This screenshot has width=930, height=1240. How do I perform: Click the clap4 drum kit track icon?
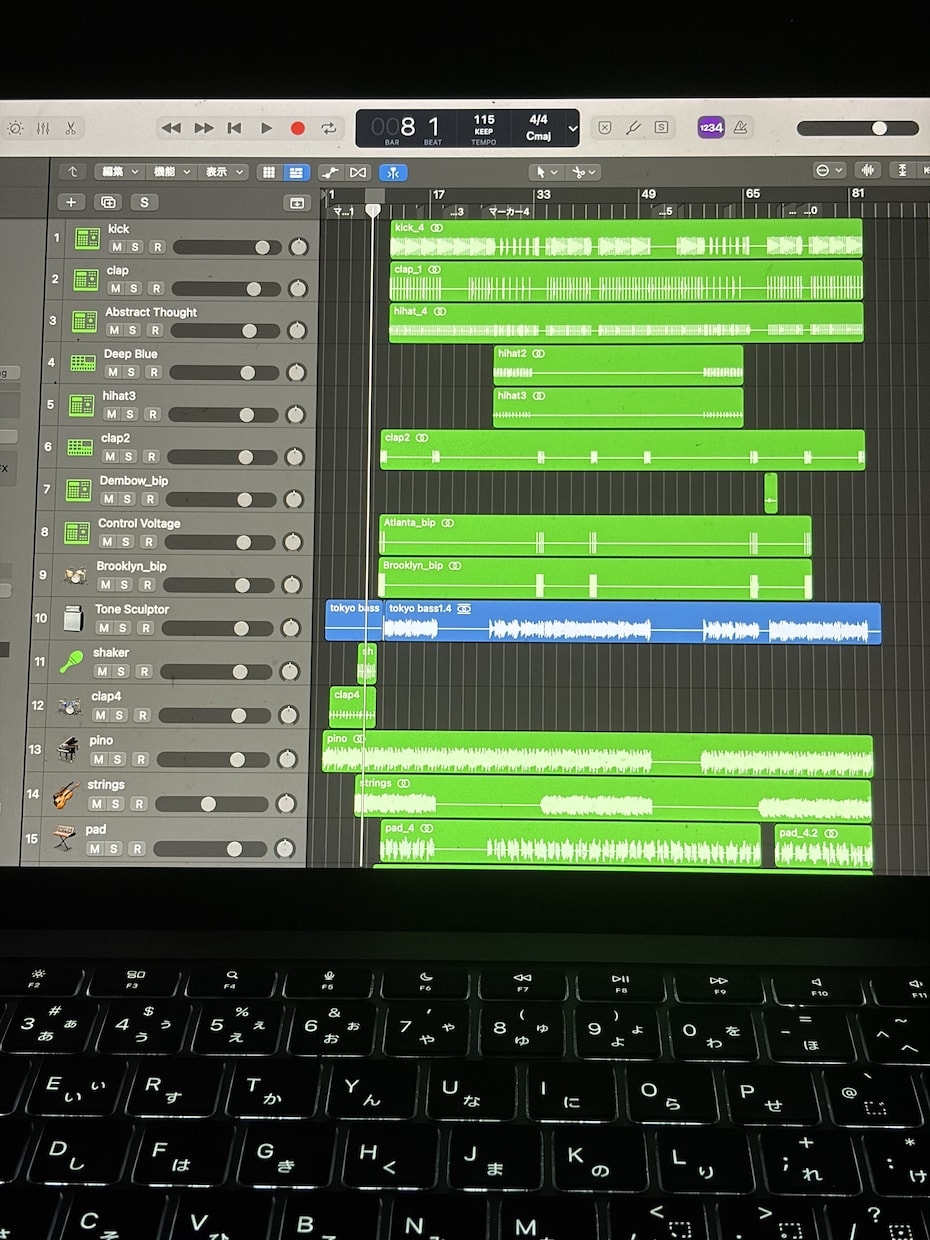[x=70, y=705]
